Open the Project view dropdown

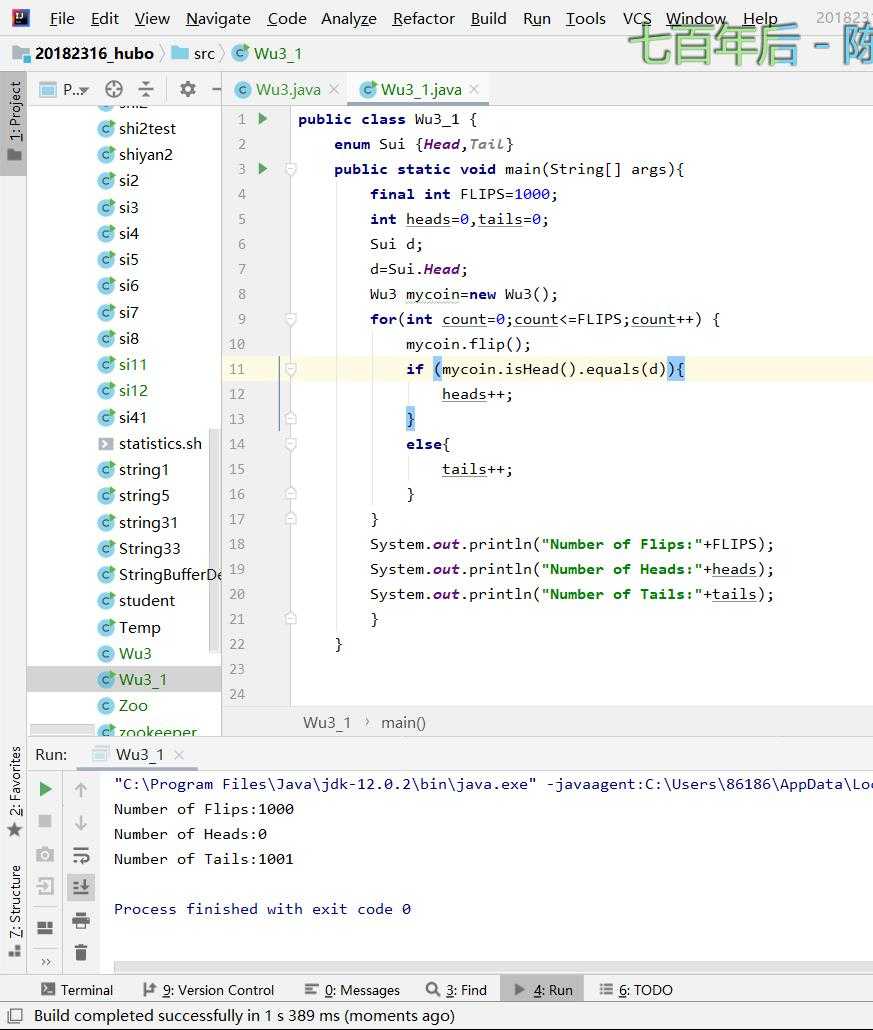coord(65,89)
